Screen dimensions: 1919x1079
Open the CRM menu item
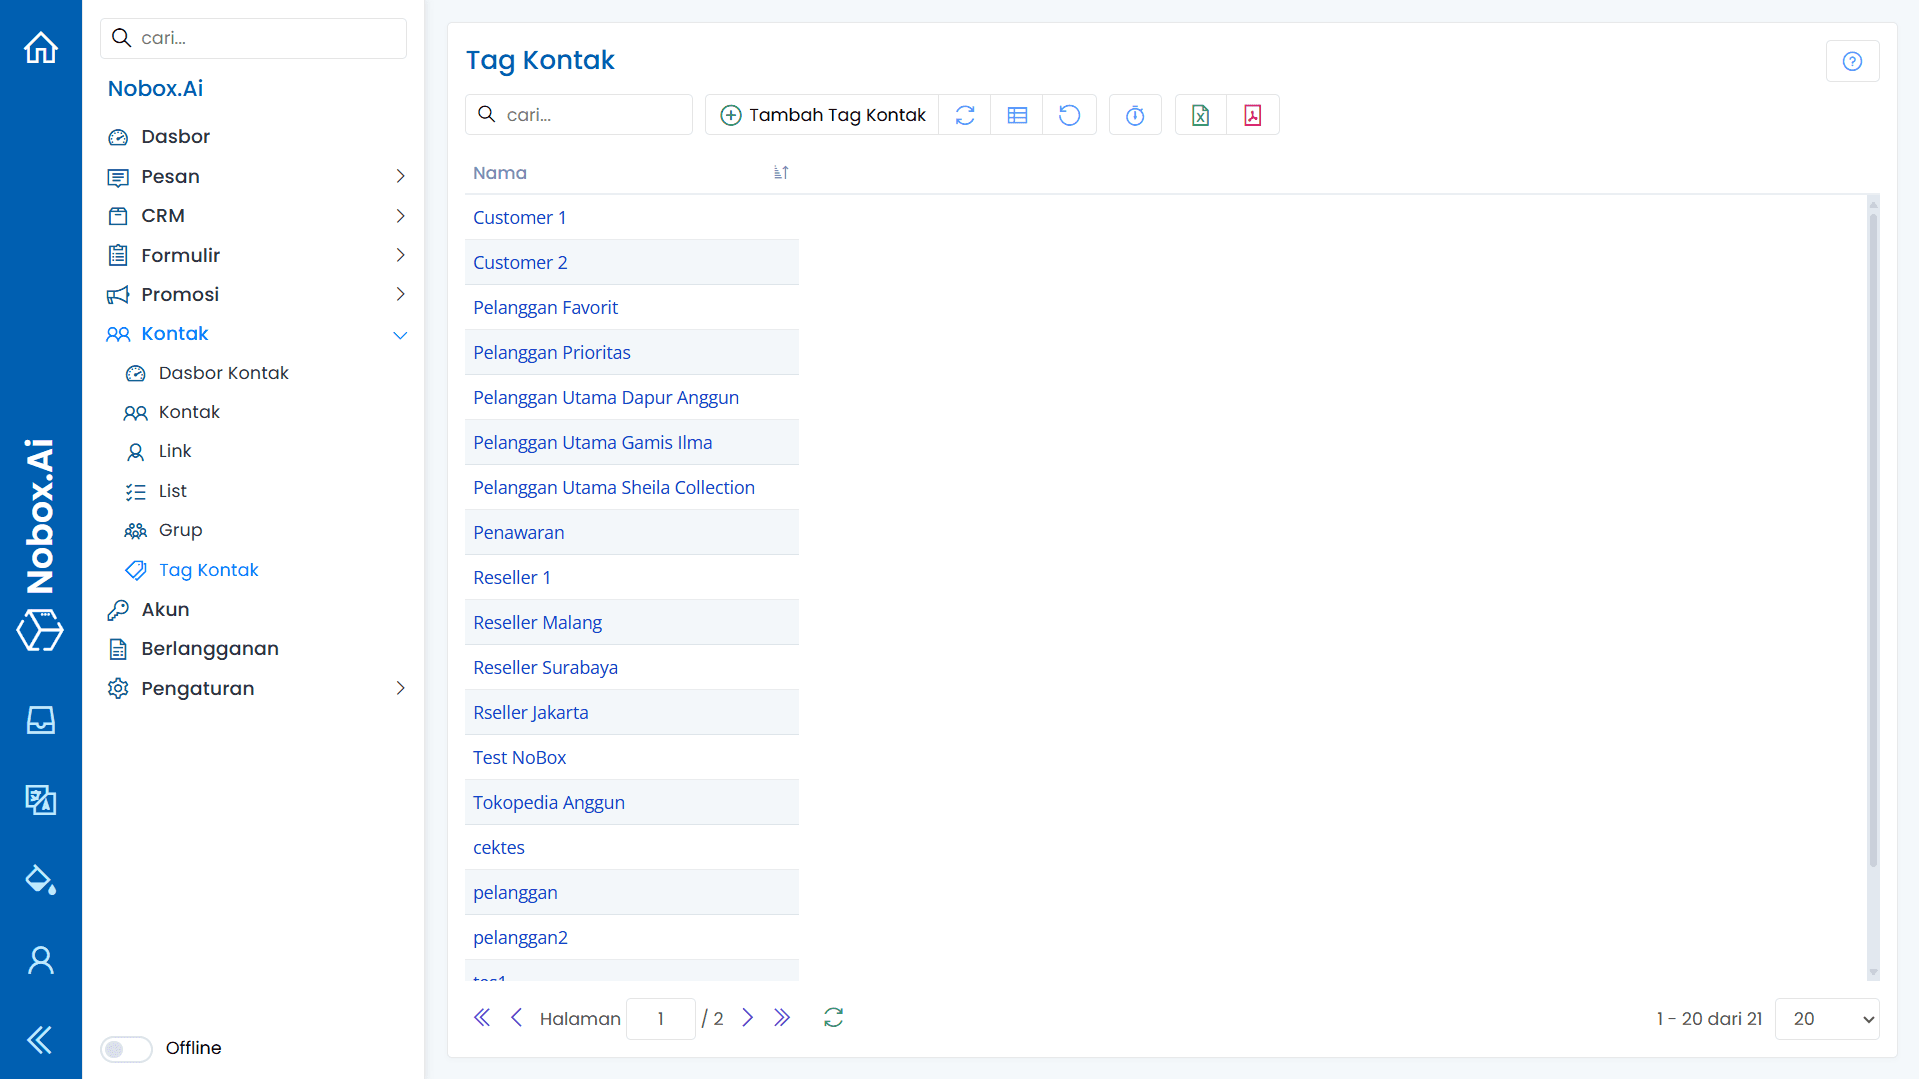(163, 215)
